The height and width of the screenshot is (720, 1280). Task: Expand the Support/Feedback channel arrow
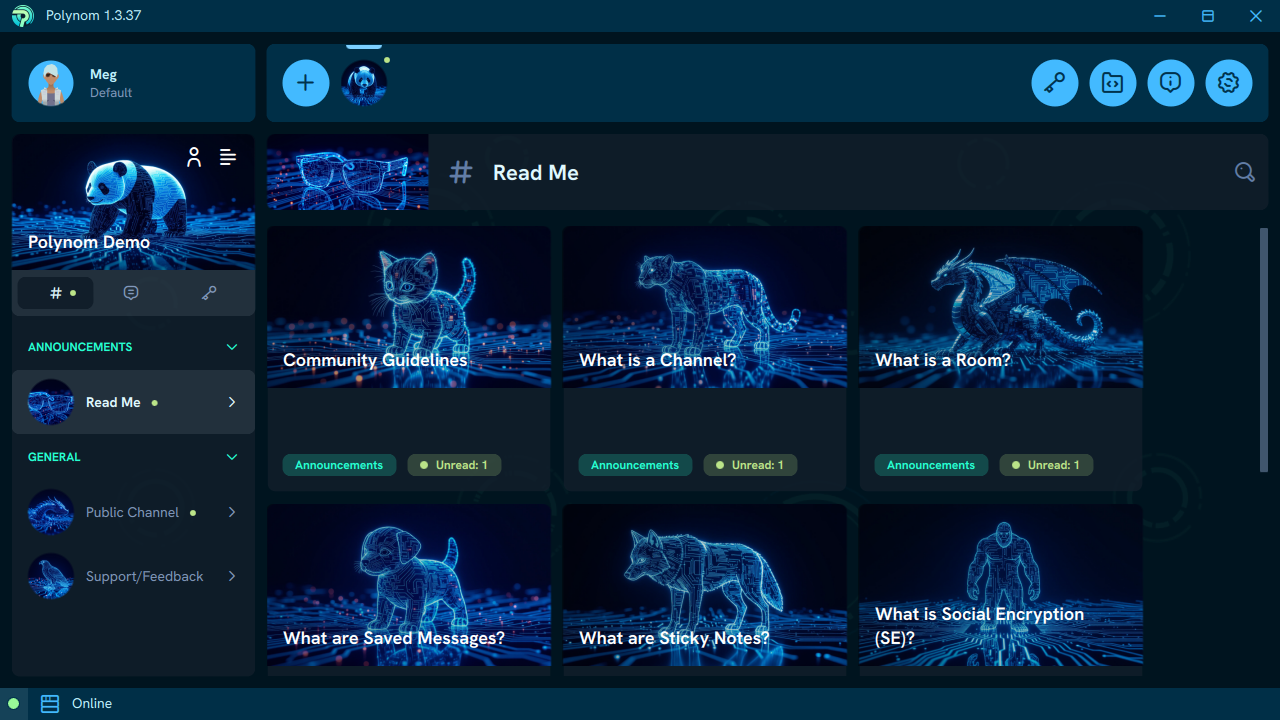(232, 576)
